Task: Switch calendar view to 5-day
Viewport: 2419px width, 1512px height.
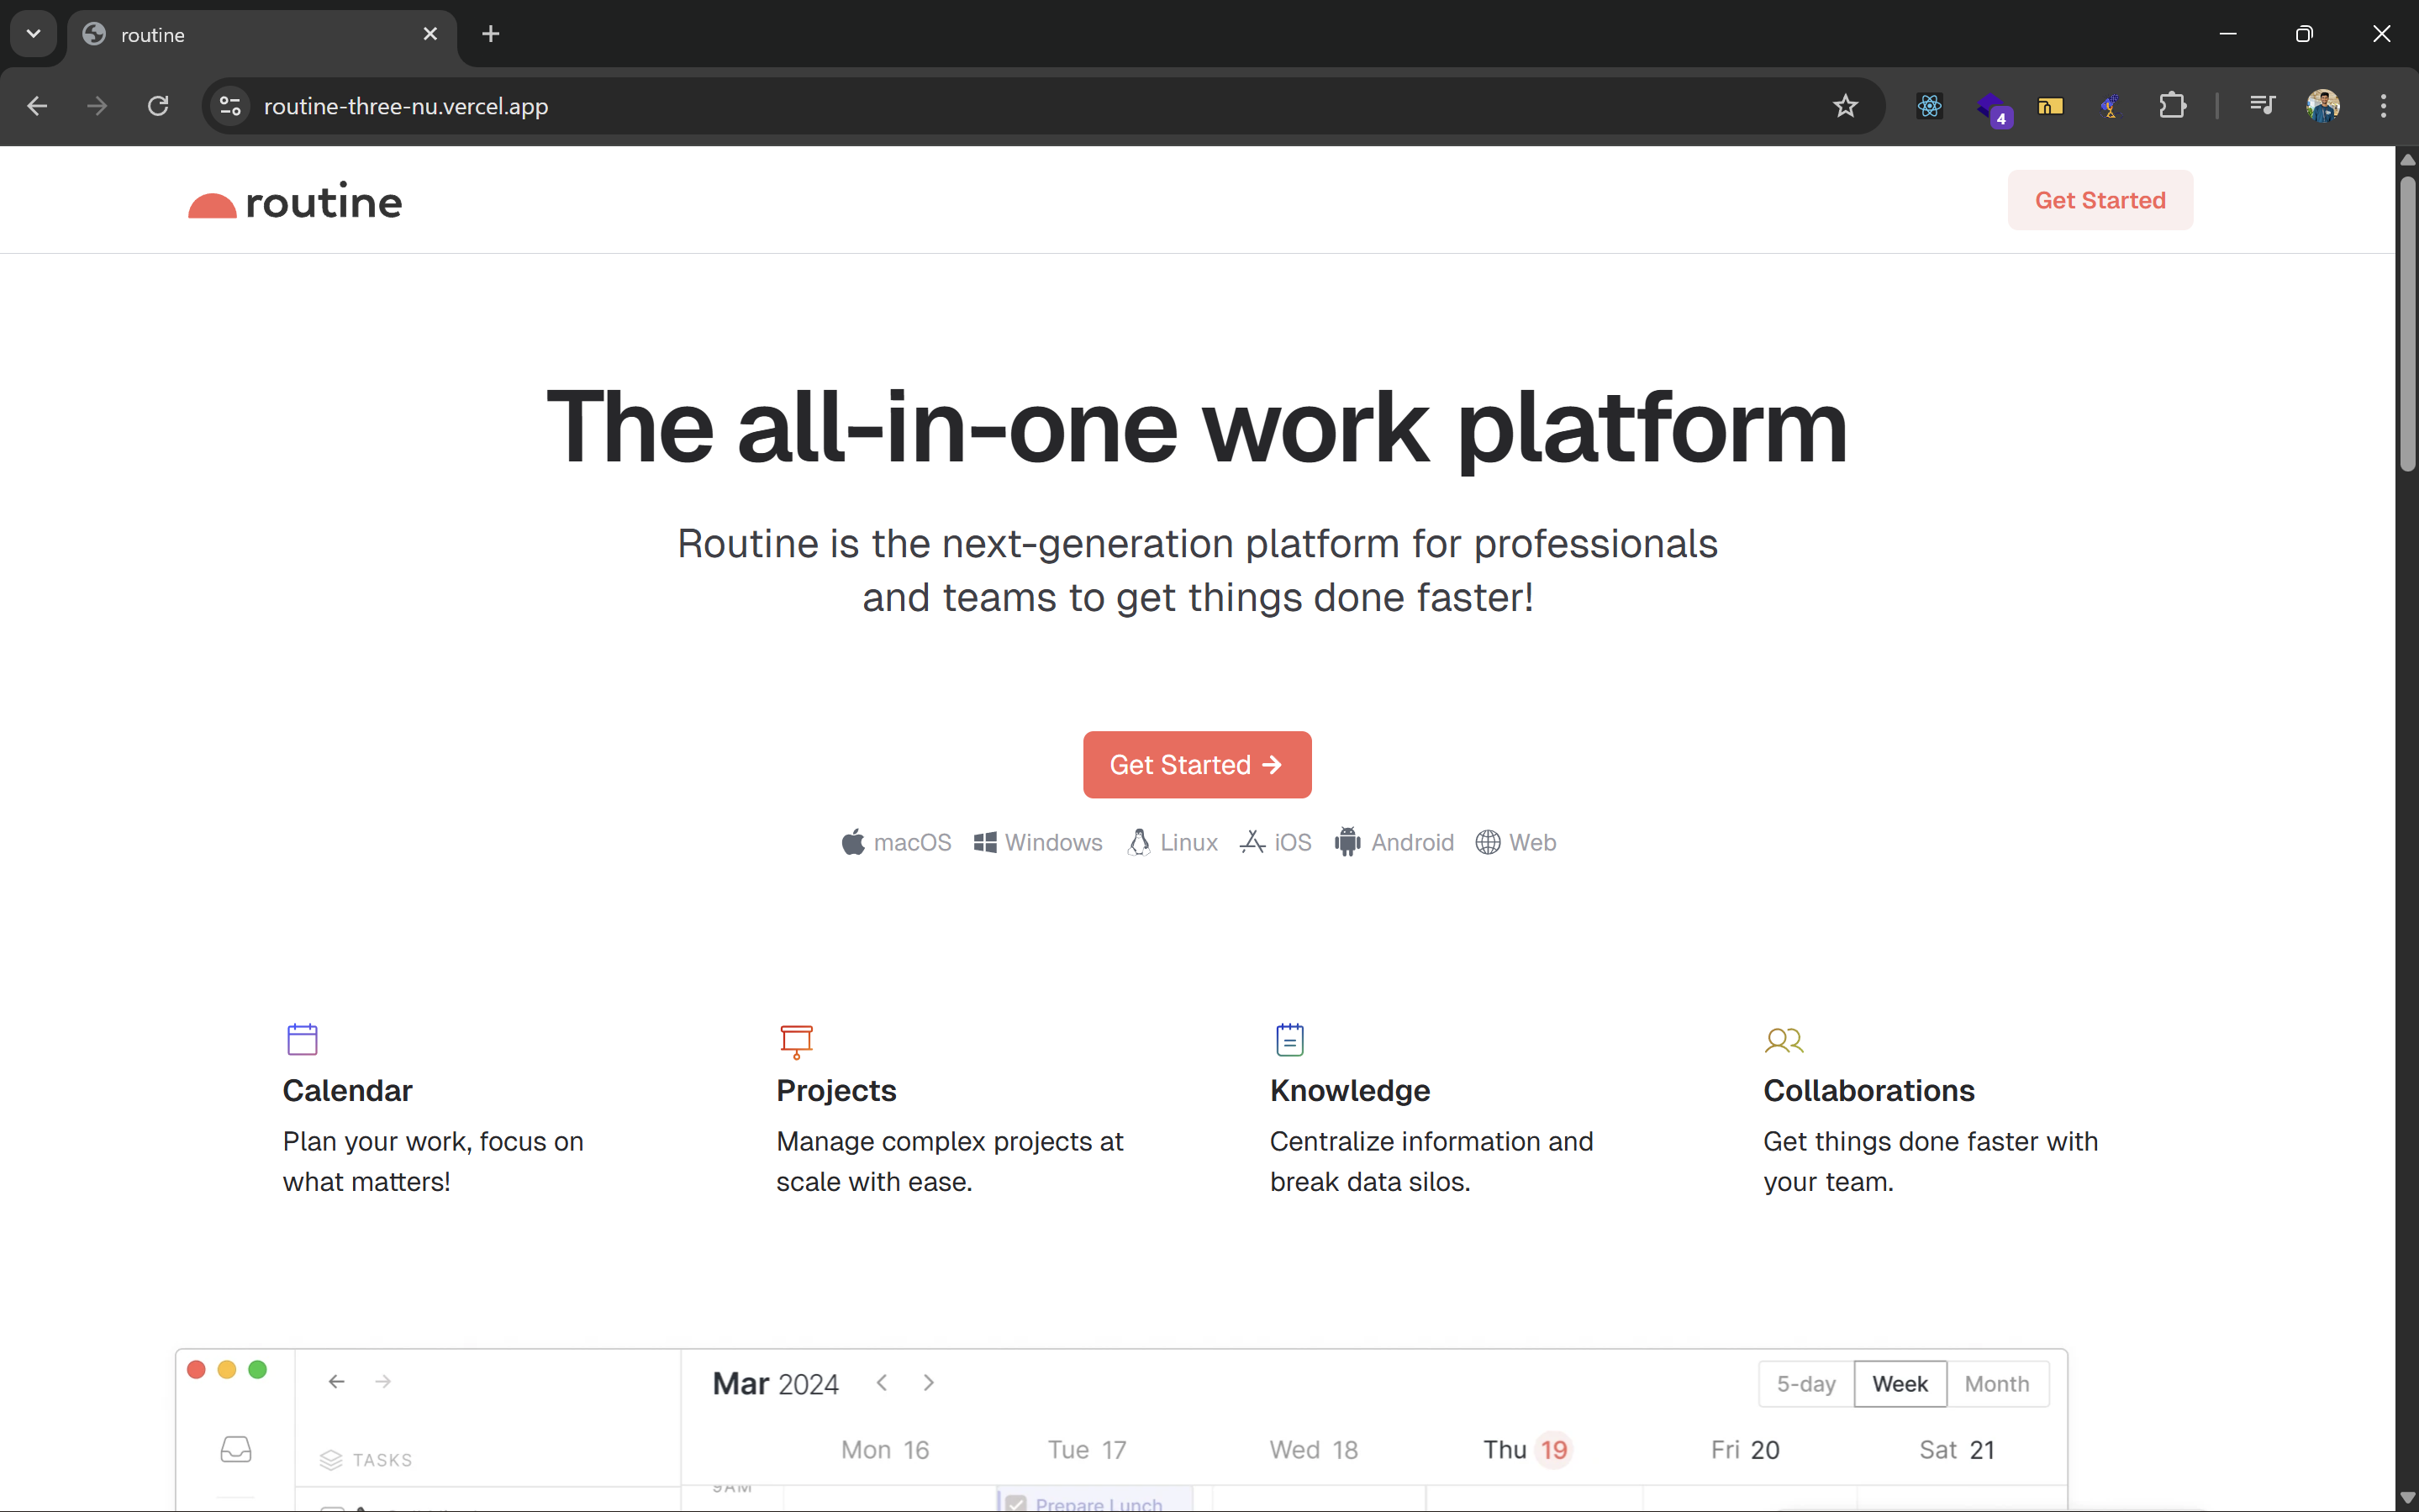Action: click(1805, 1383)
